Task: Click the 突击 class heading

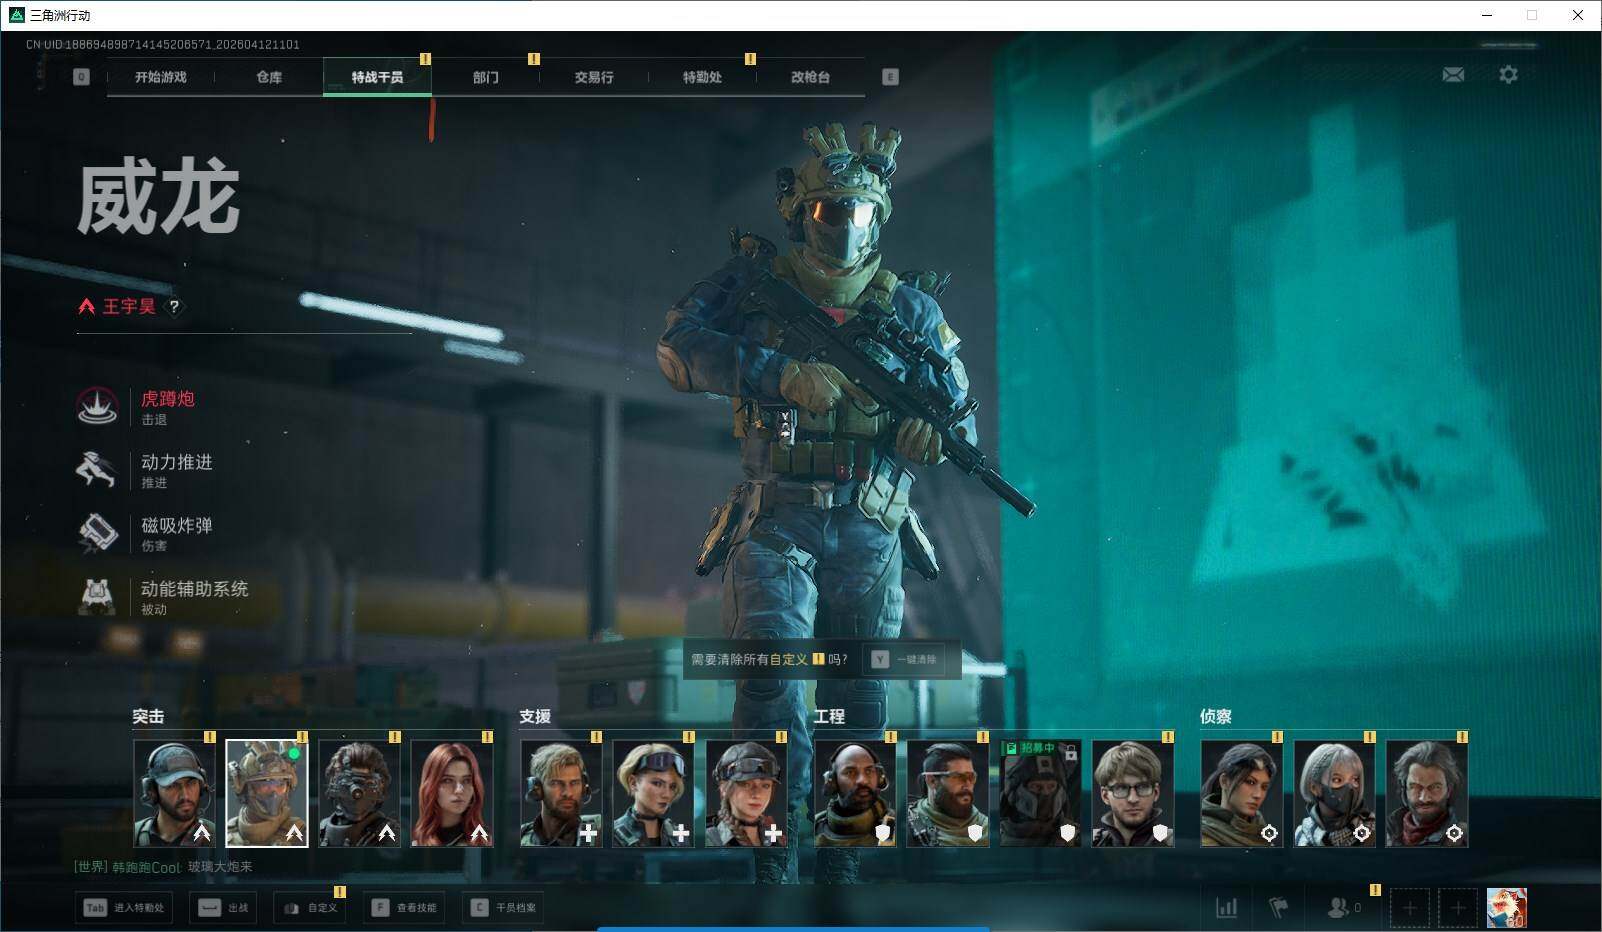Action: (148, 717)
